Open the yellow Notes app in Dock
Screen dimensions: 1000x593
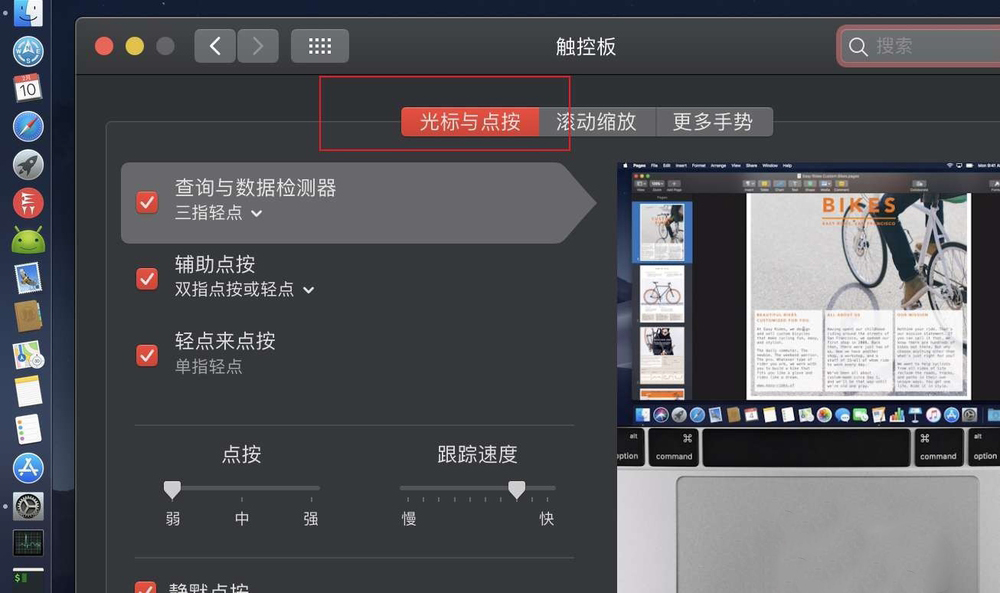point(28,392)
